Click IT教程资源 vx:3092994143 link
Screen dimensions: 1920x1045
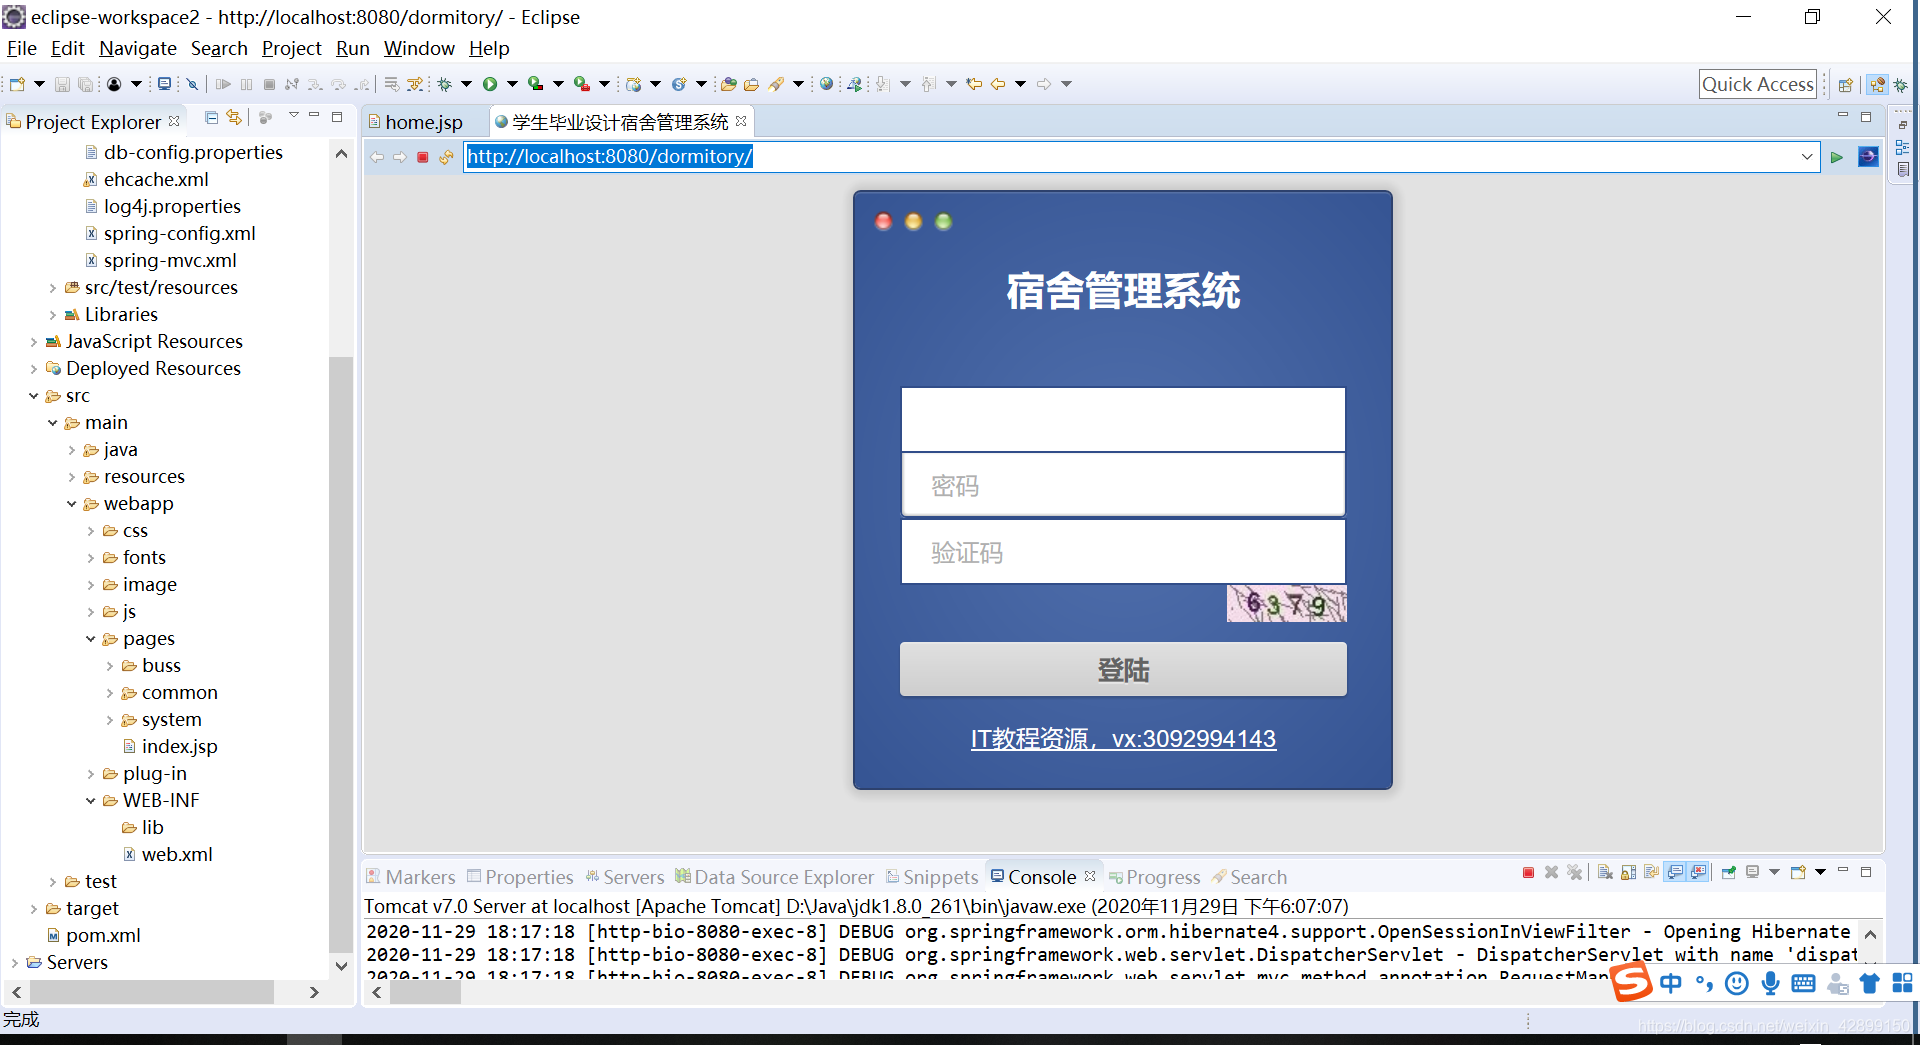point(1123,739)
